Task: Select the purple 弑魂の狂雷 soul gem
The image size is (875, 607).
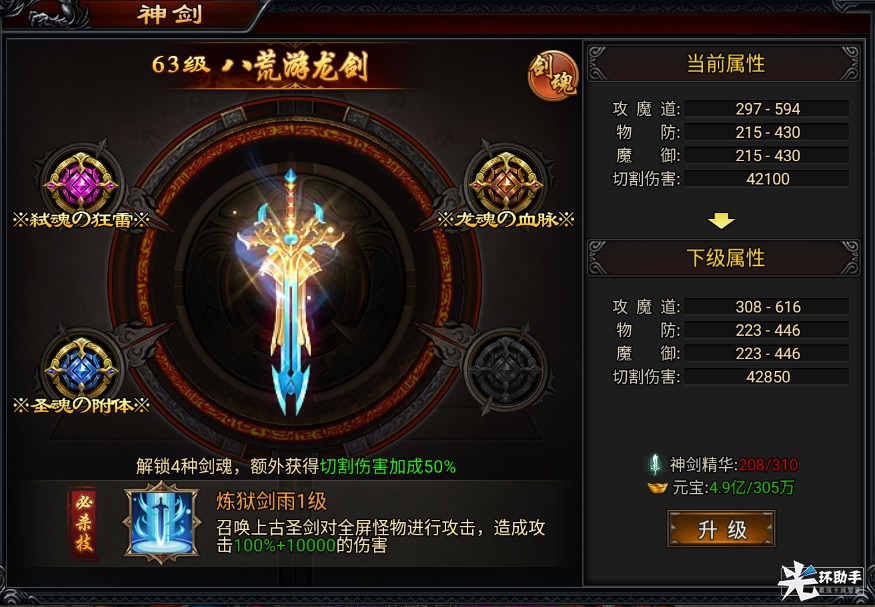Action: [81, 181]
